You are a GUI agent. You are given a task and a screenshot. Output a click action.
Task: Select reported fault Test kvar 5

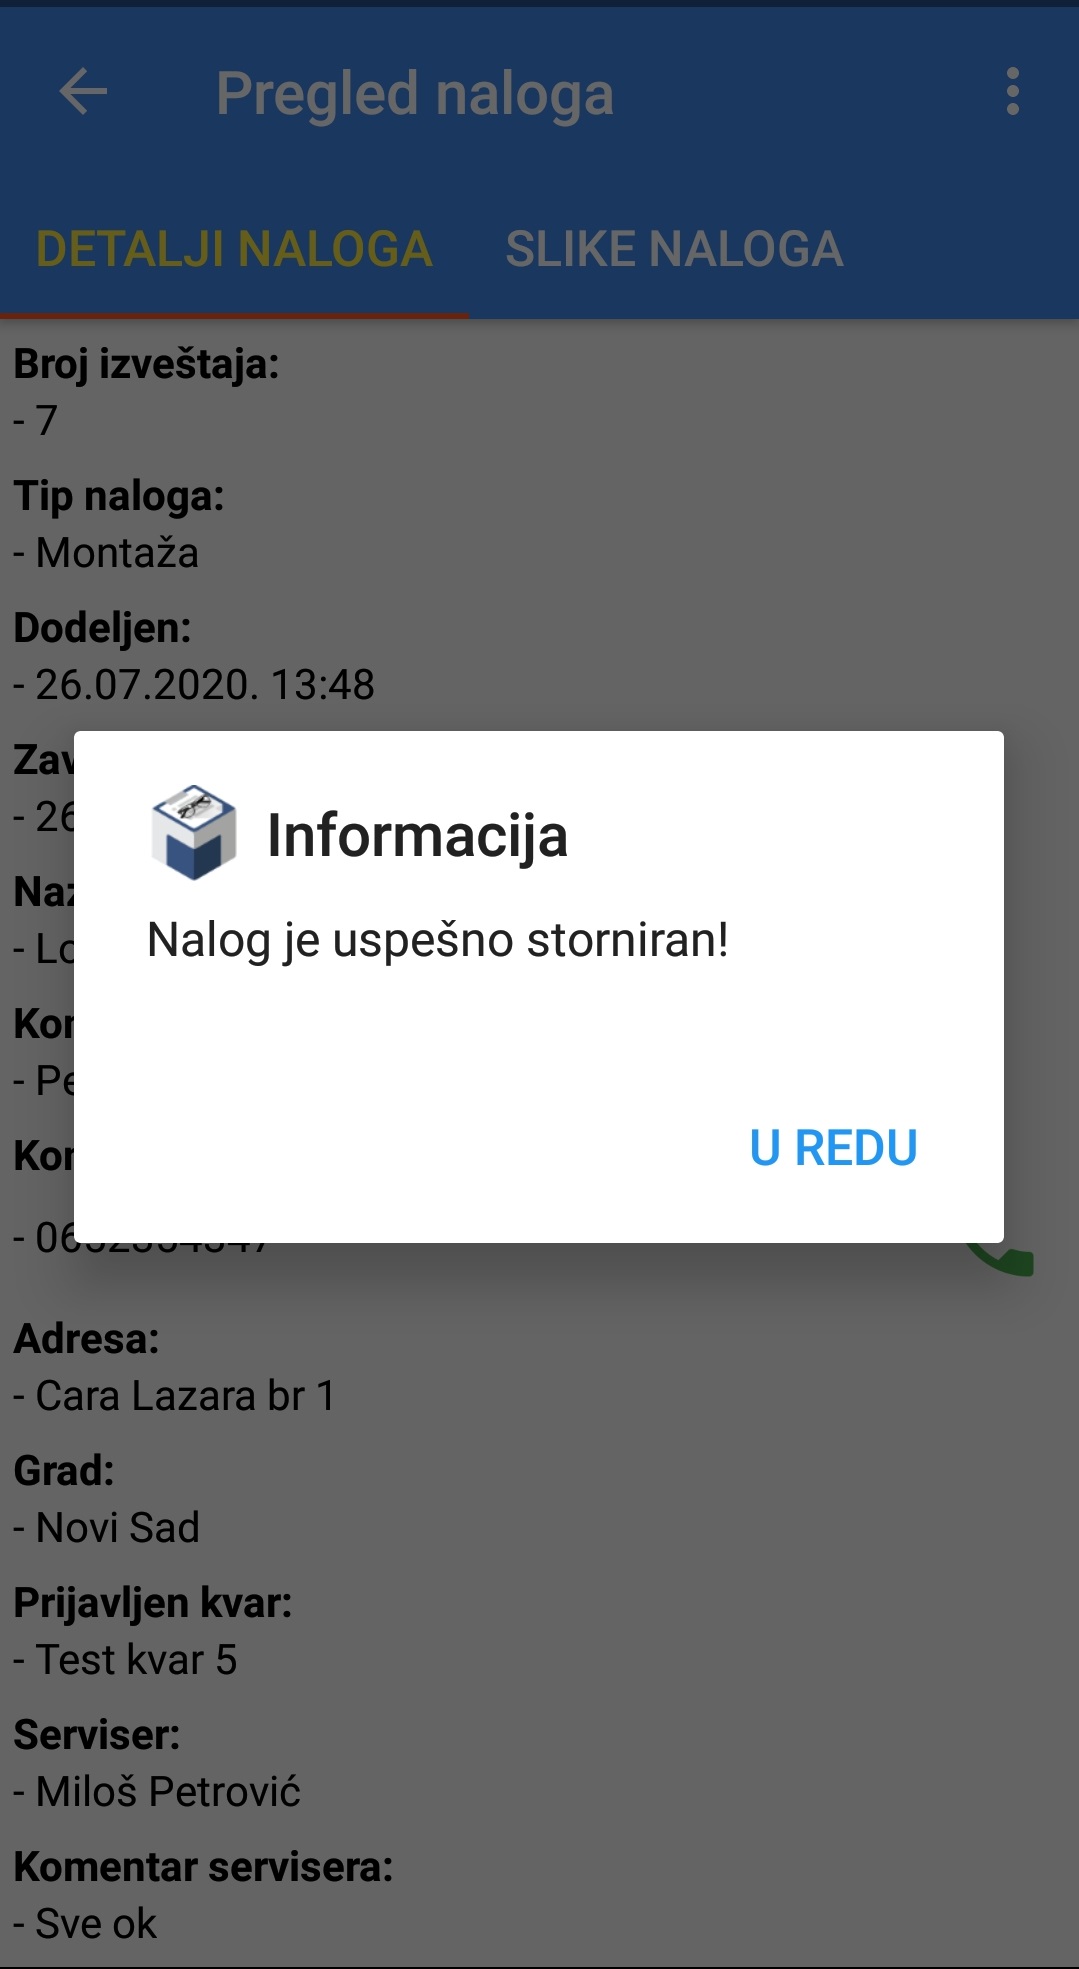click(x=136, y=1660)
